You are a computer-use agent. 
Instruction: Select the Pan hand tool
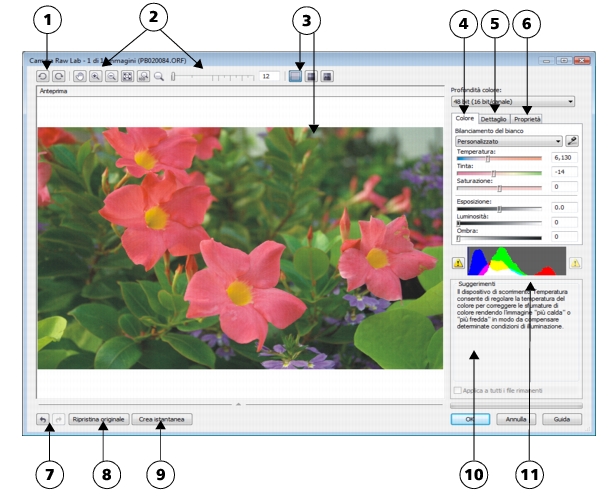80,75
